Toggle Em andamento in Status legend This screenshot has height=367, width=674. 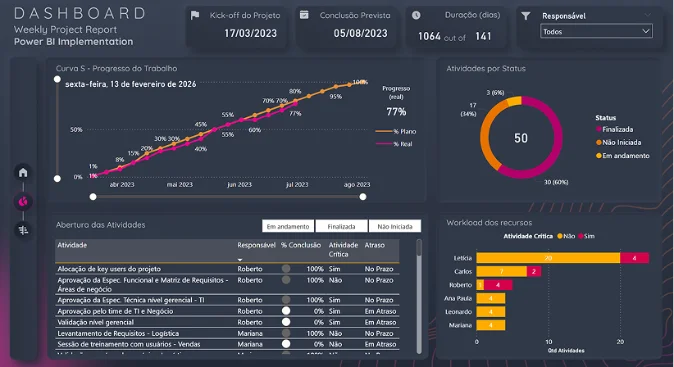(622, 156)
